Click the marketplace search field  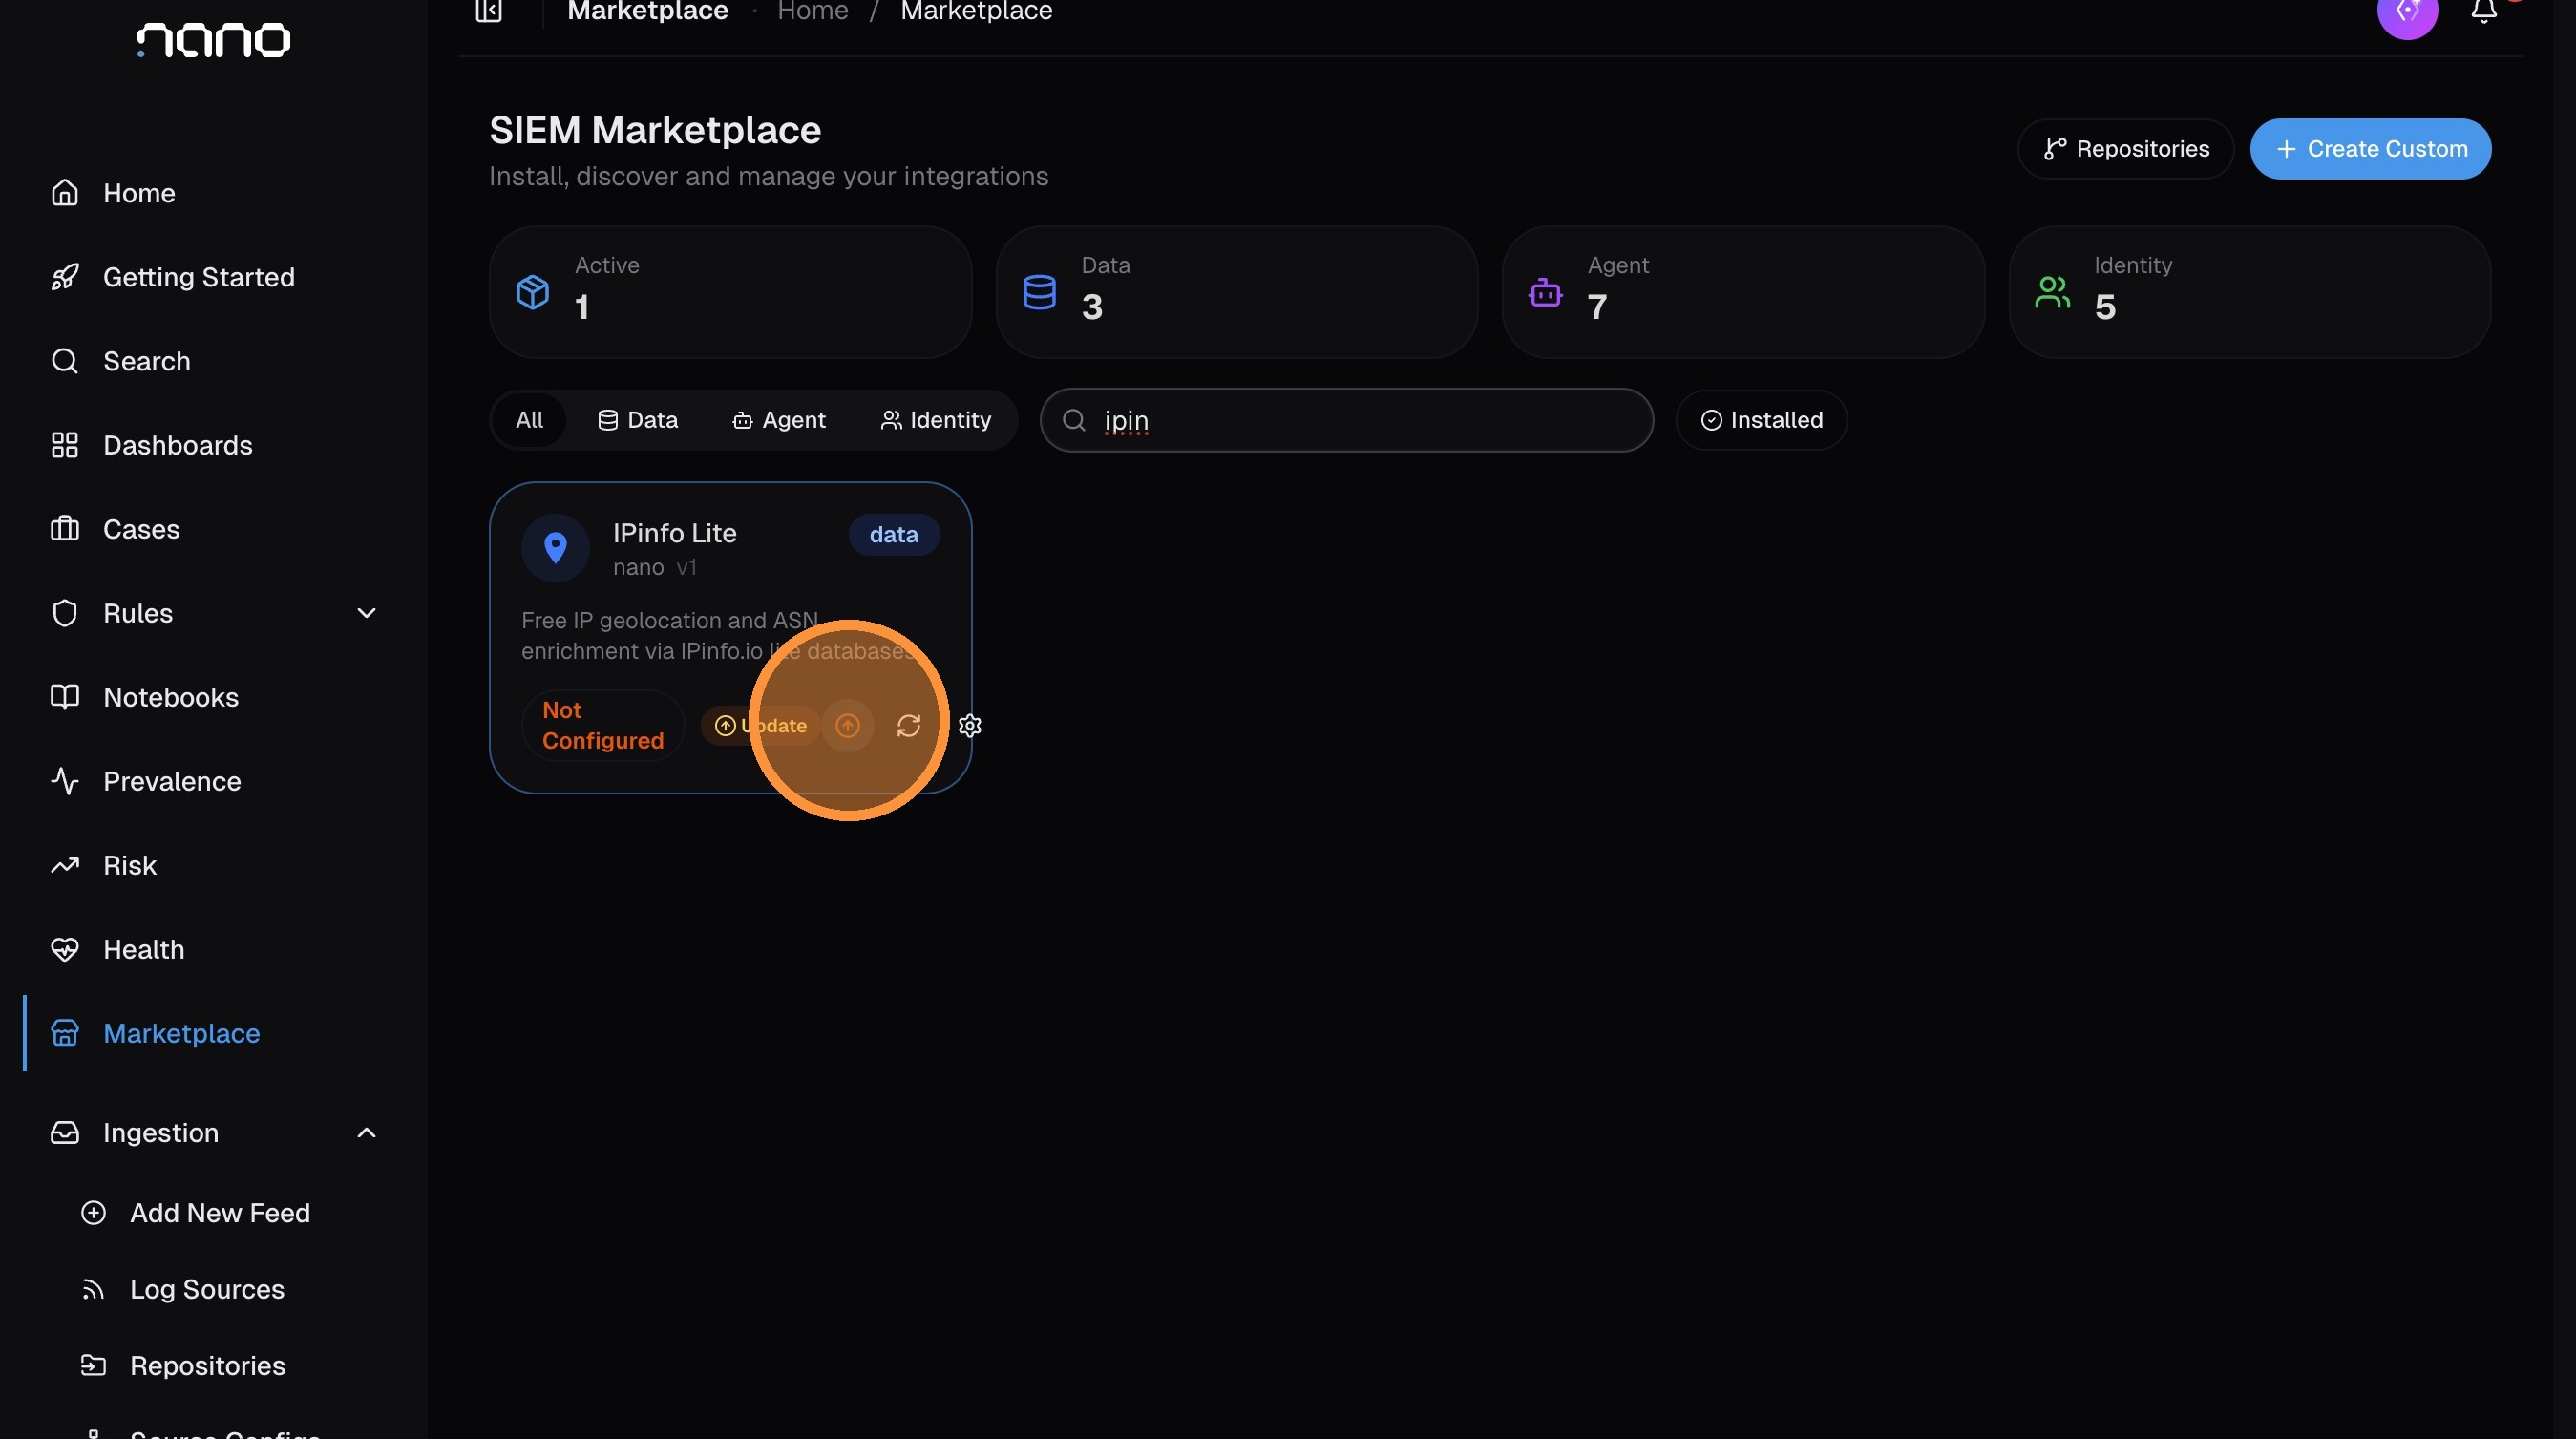point(1346,420)
